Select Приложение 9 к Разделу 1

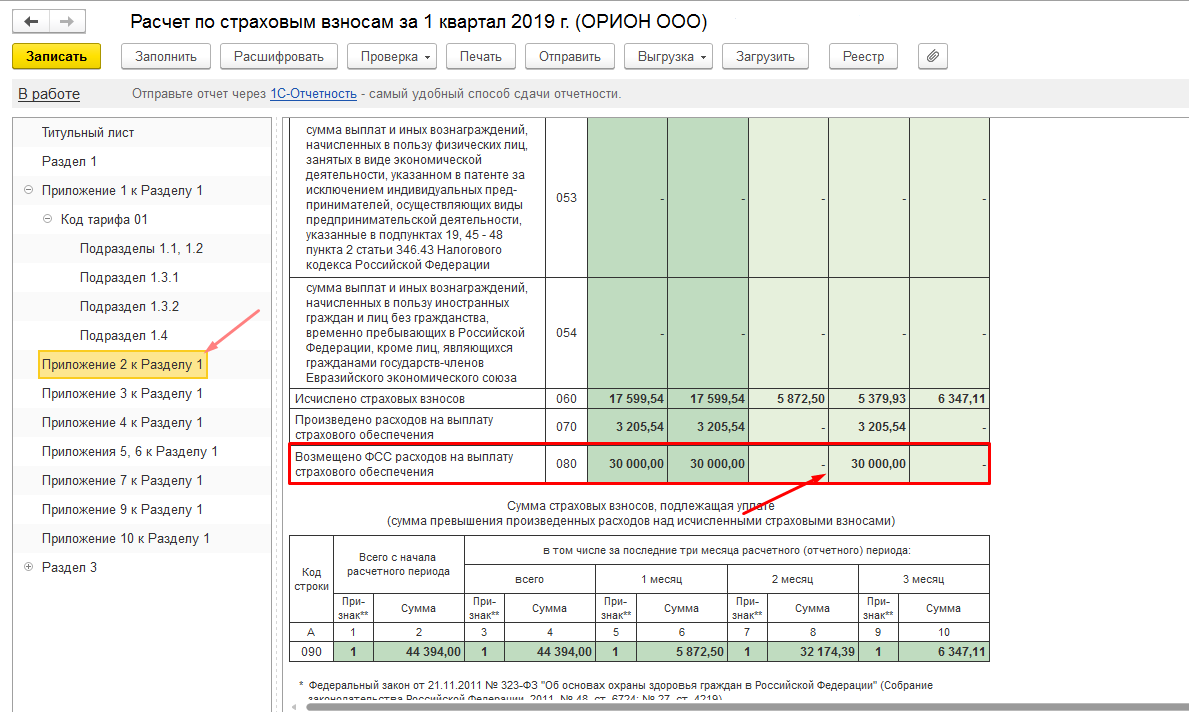coord(122,510)
